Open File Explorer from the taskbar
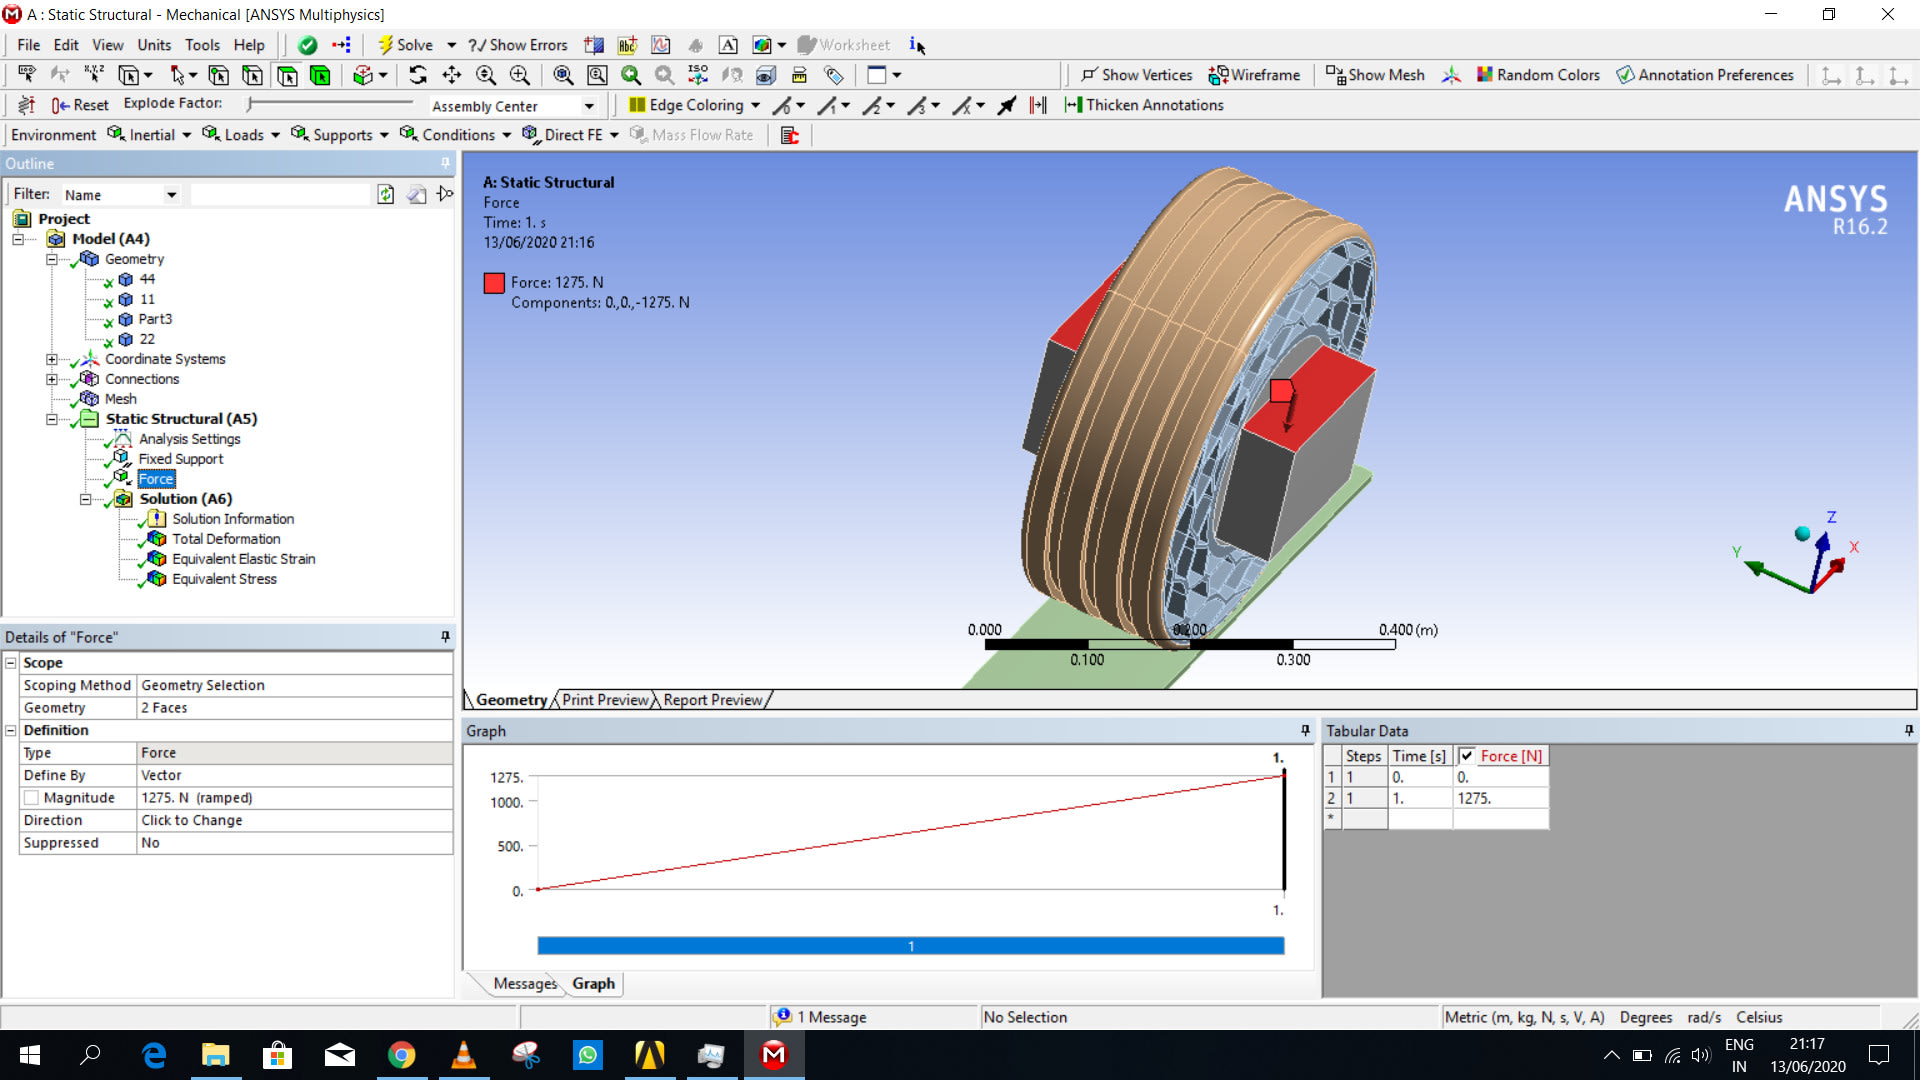The height and width of the screenshot is (1080, 1920). pyautogui.click(x=216, y=1055)
